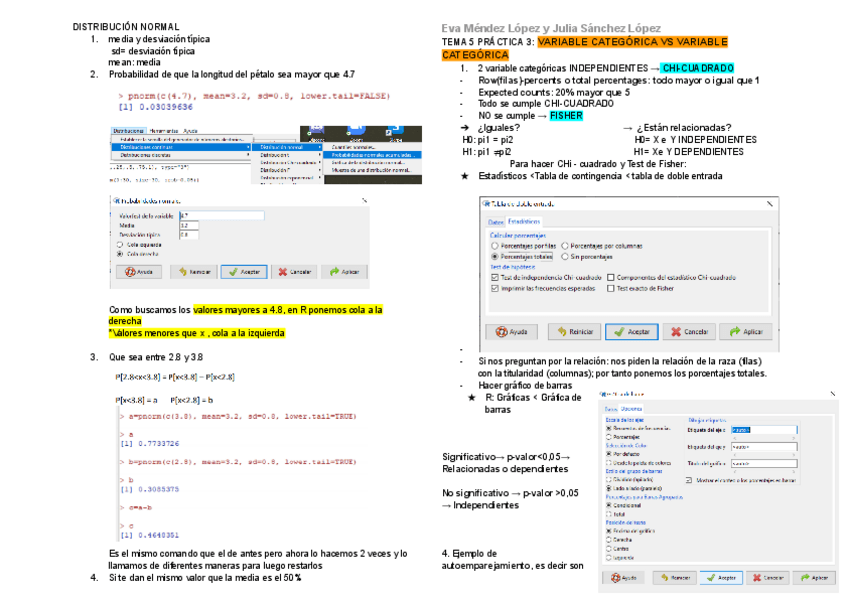Click the Desviación típica input field
The width and height of the screenshot is (848, 600).
point(189,235)
